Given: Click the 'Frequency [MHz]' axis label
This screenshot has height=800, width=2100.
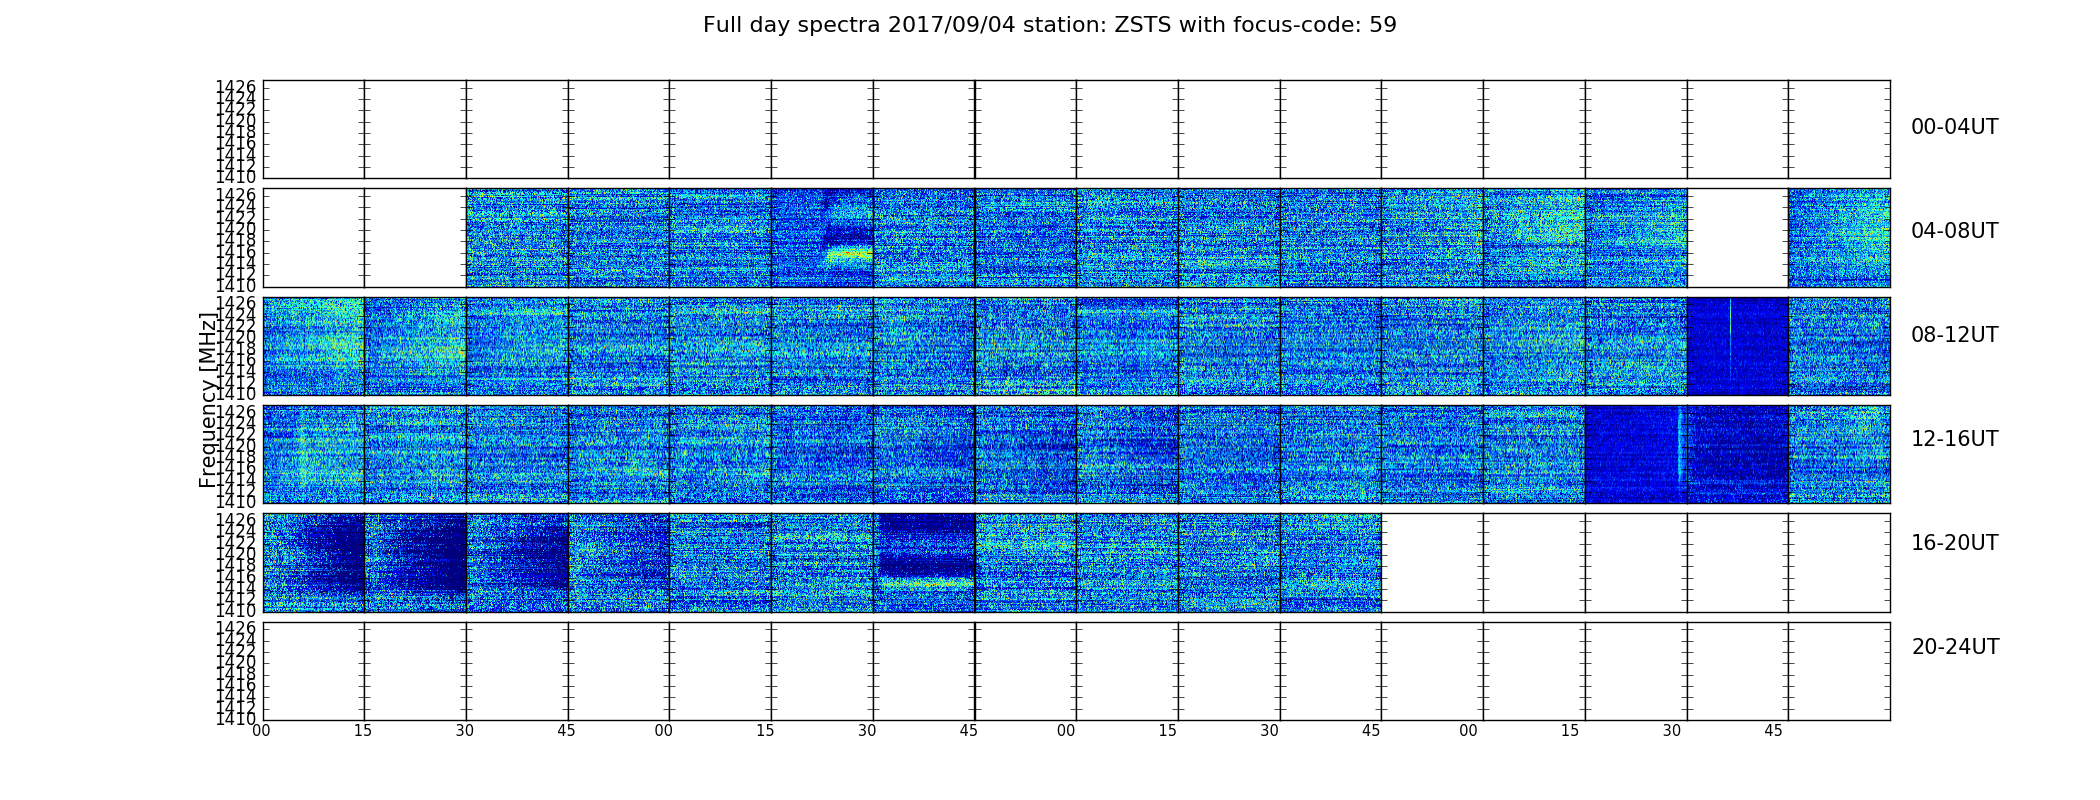Looking at the screenshot, I should click(x=208, y=400).
